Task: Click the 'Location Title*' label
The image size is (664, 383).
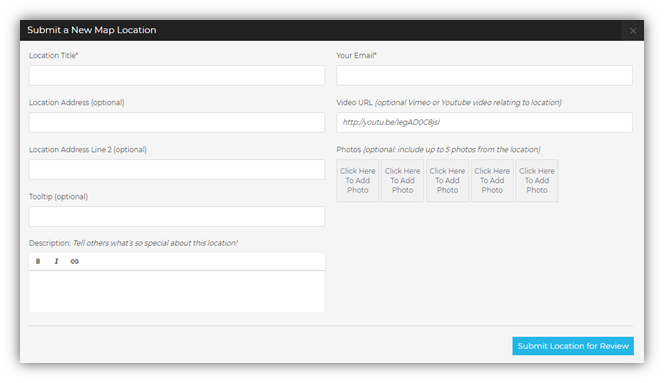Action: point(54,56)
